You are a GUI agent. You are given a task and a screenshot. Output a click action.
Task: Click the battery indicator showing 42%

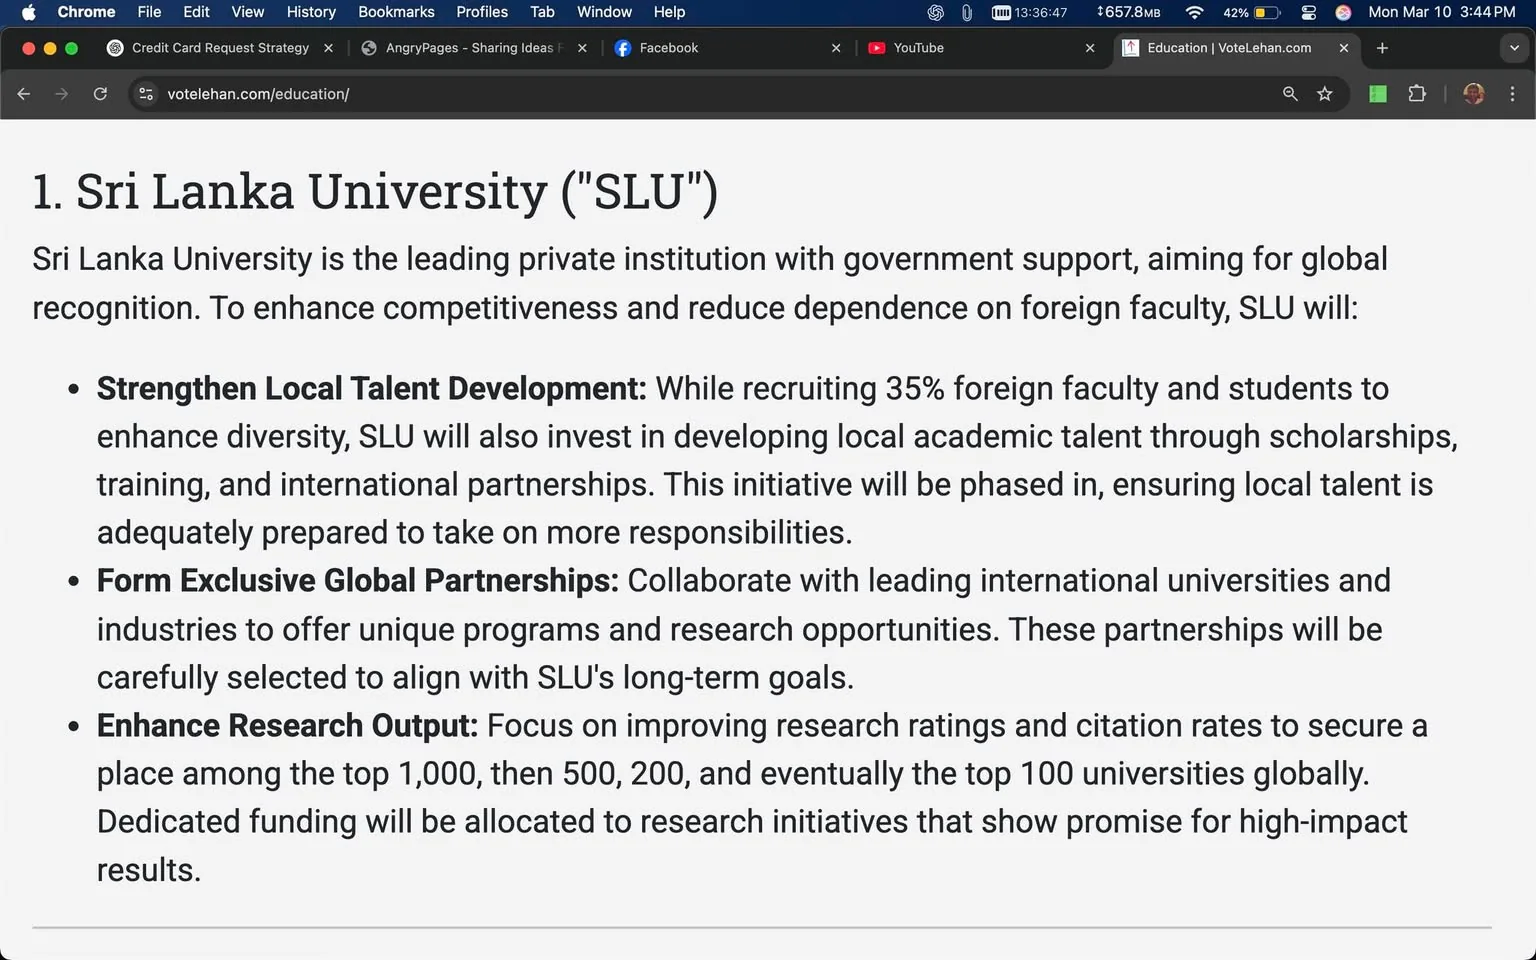pyautogui.click(x=1251, y=12)
